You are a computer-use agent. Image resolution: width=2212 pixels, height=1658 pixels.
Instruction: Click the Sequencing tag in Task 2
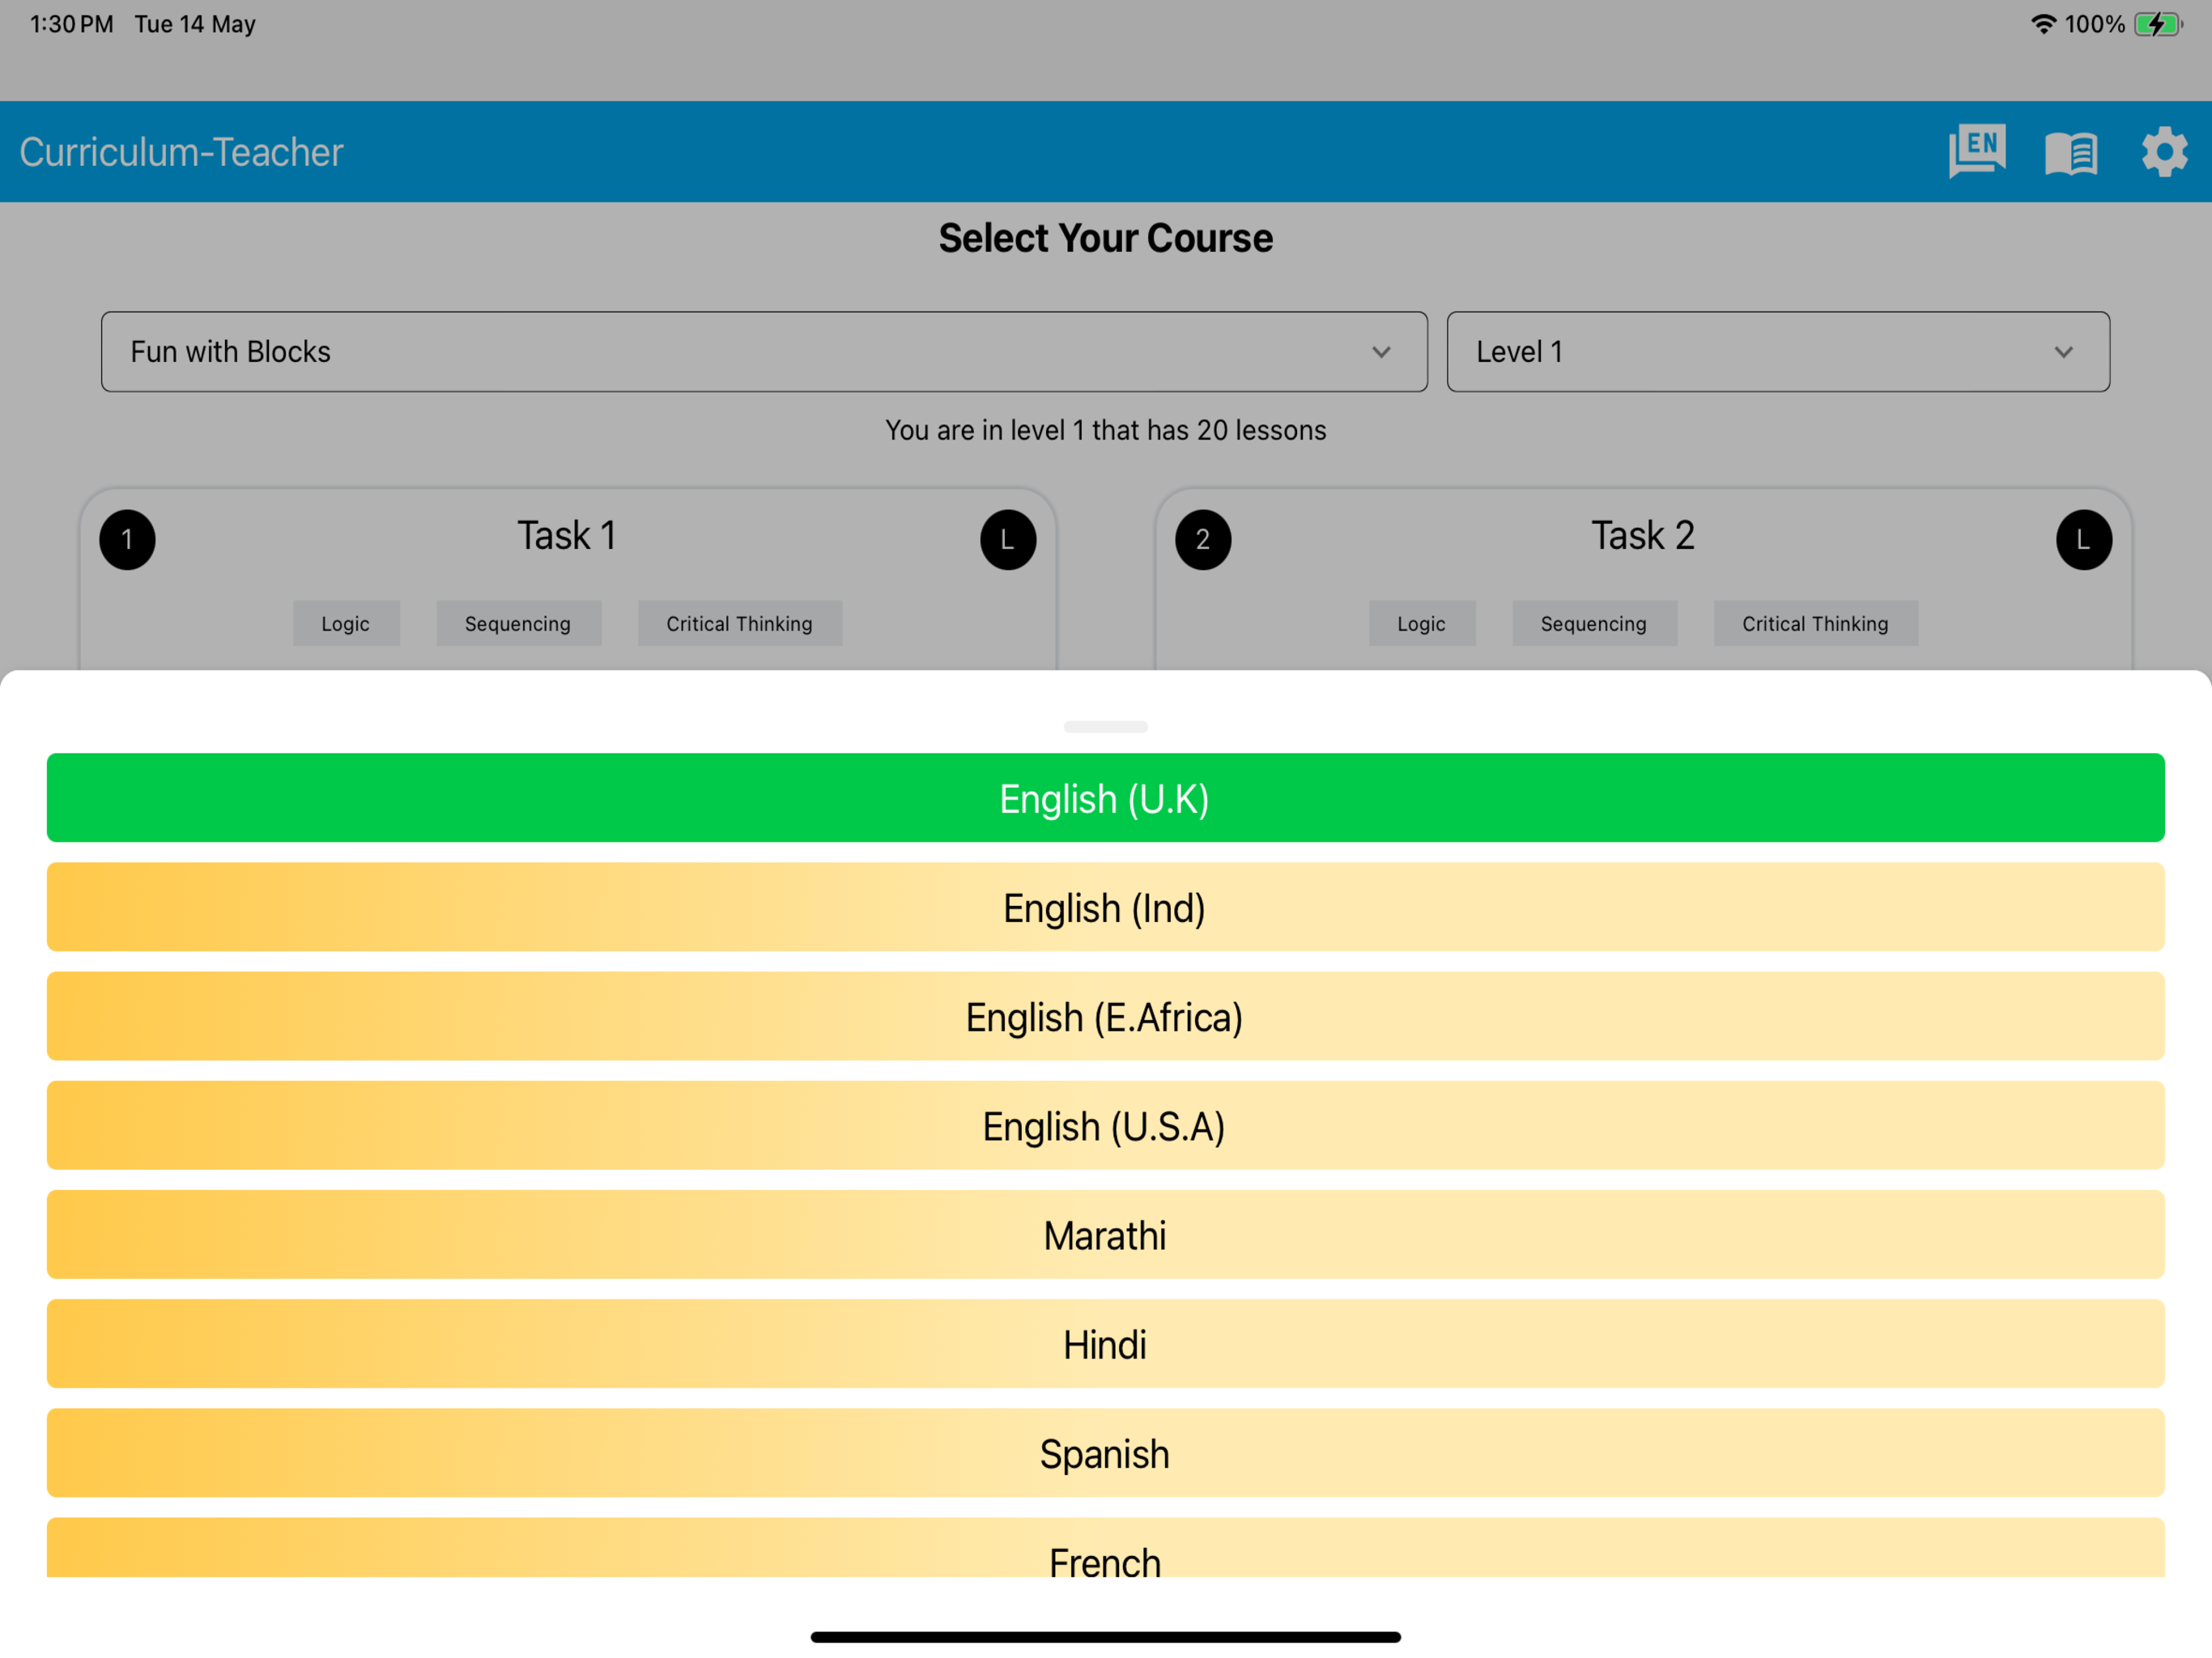(1594, 623)
